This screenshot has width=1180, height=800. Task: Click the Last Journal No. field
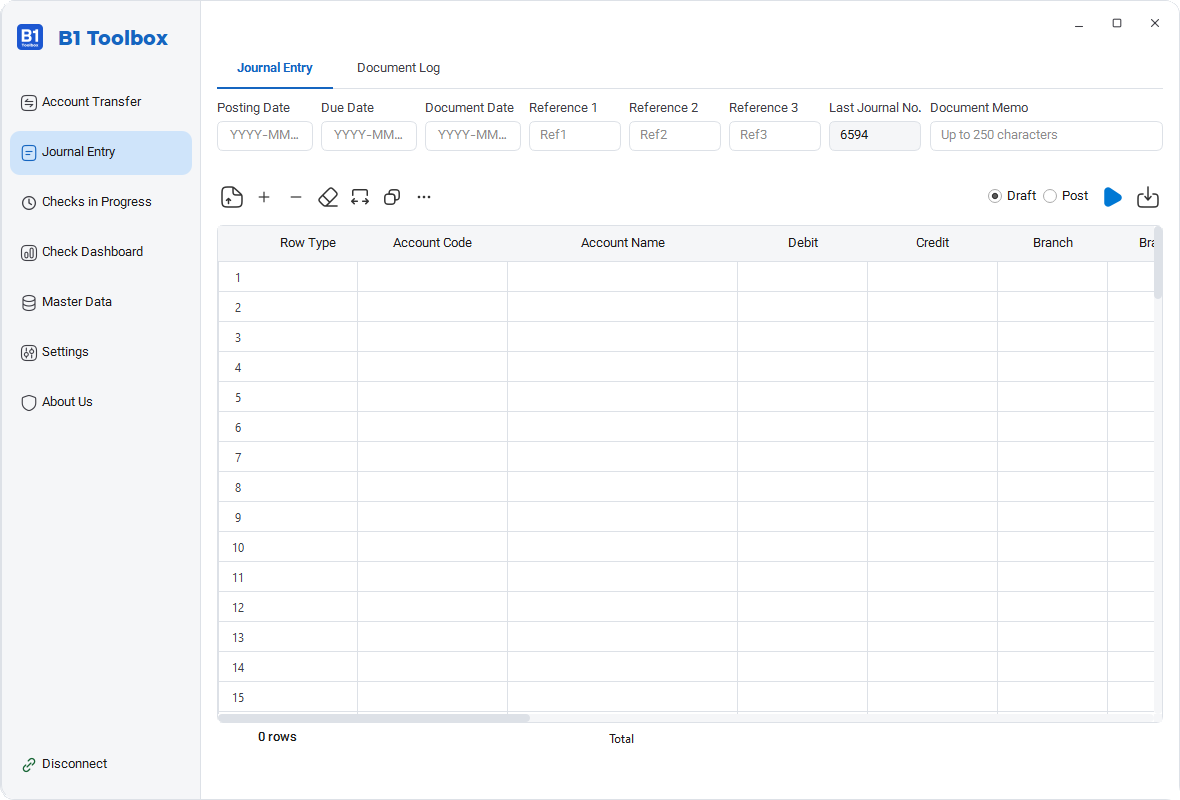tap(874, 135)
